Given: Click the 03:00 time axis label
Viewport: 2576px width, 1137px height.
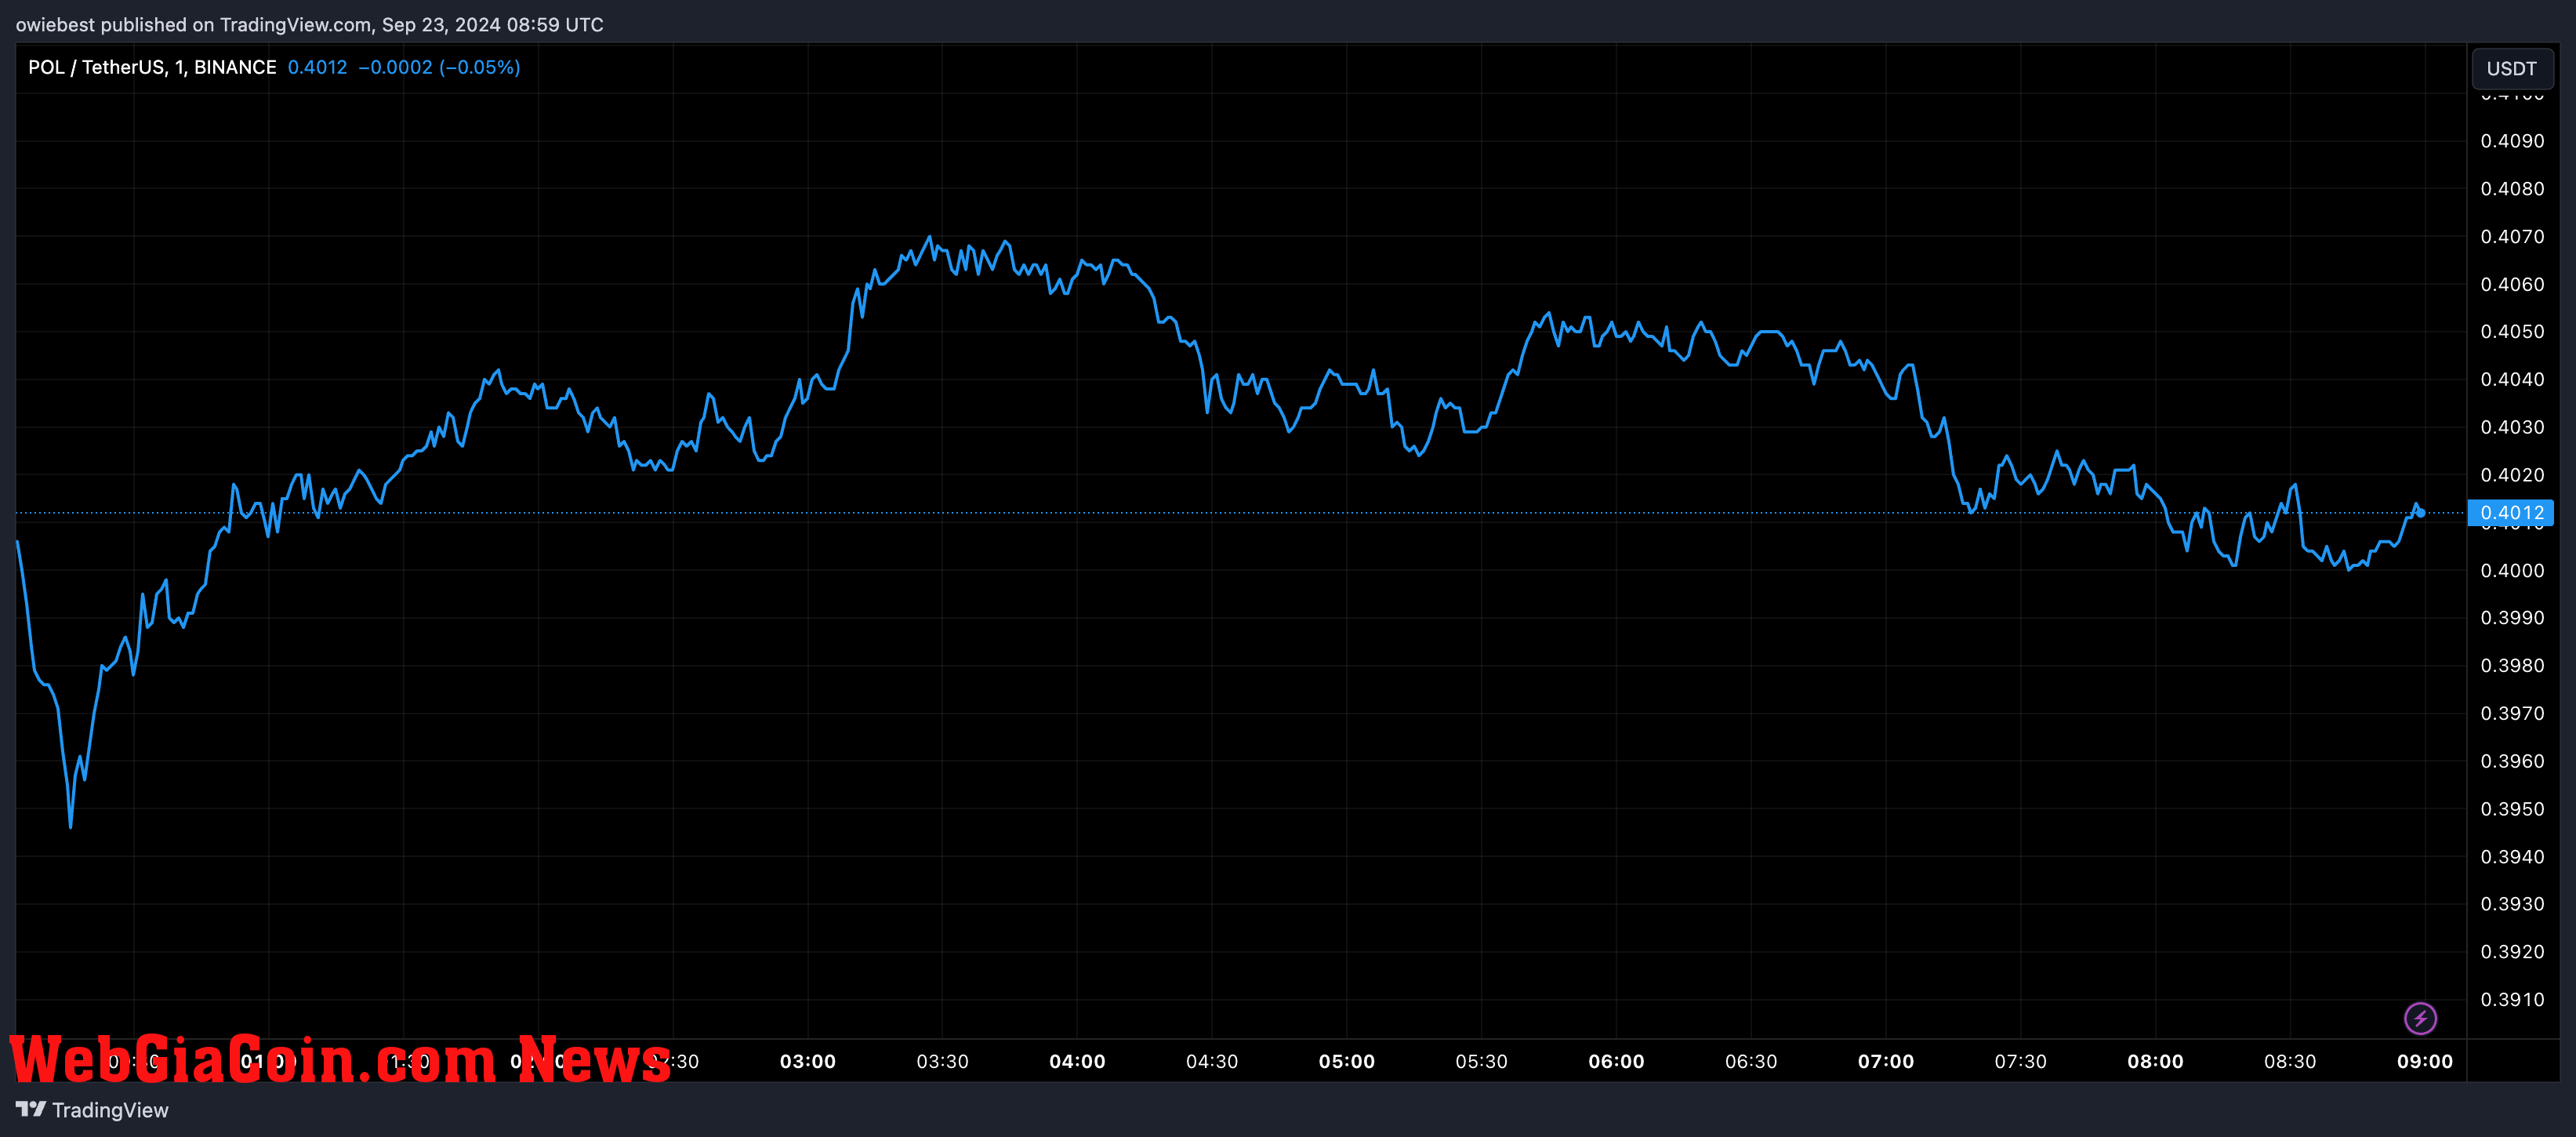Looking at the screenshot, I should click(x=808, y=1061).
